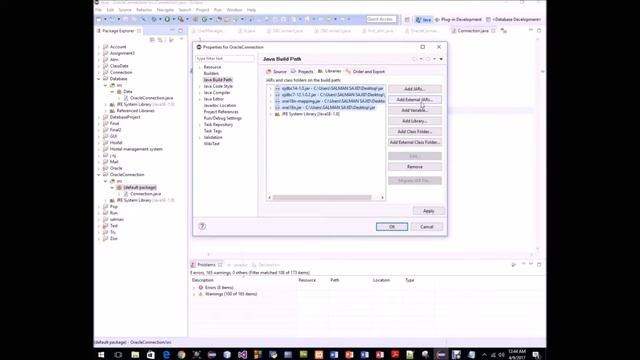
Task: Open the File menu
Action: [98, 10]
